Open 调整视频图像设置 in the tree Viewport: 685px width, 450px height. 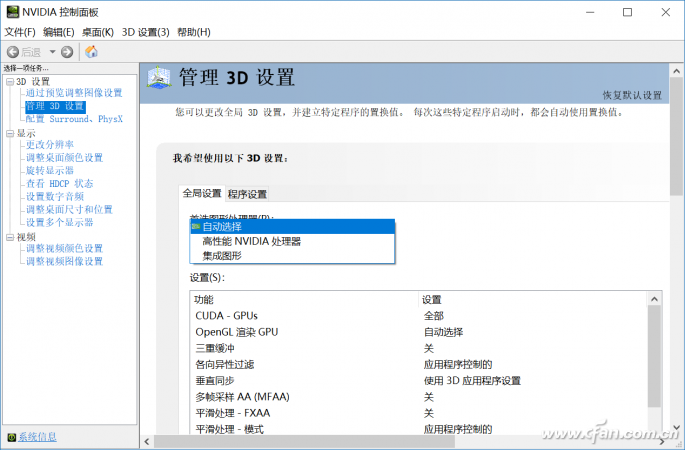point(64,261)
